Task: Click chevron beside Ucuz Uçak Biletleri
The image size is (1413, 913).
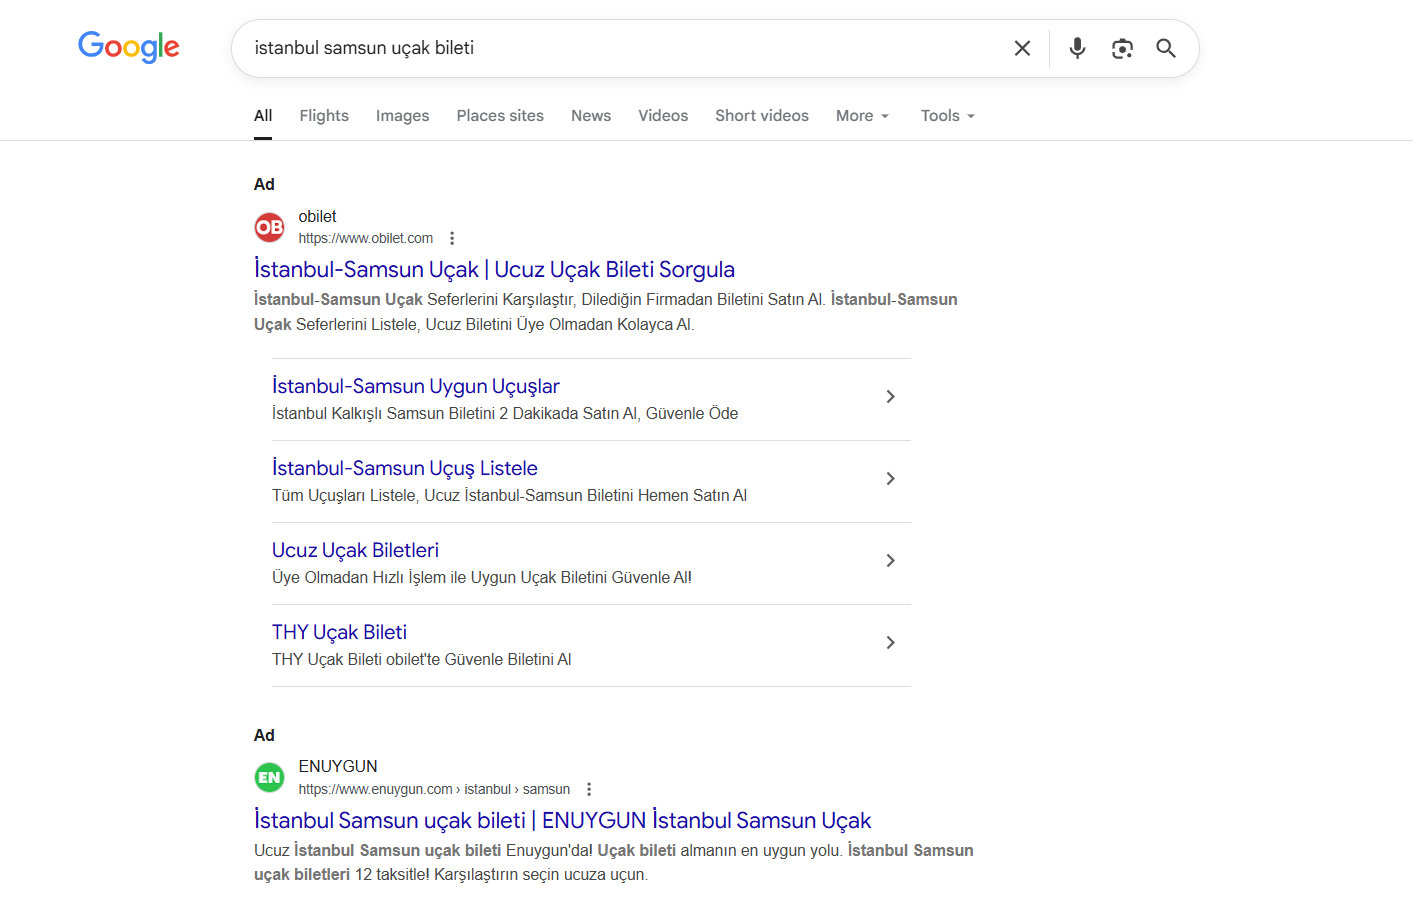Action: click(x=890, y=561)
